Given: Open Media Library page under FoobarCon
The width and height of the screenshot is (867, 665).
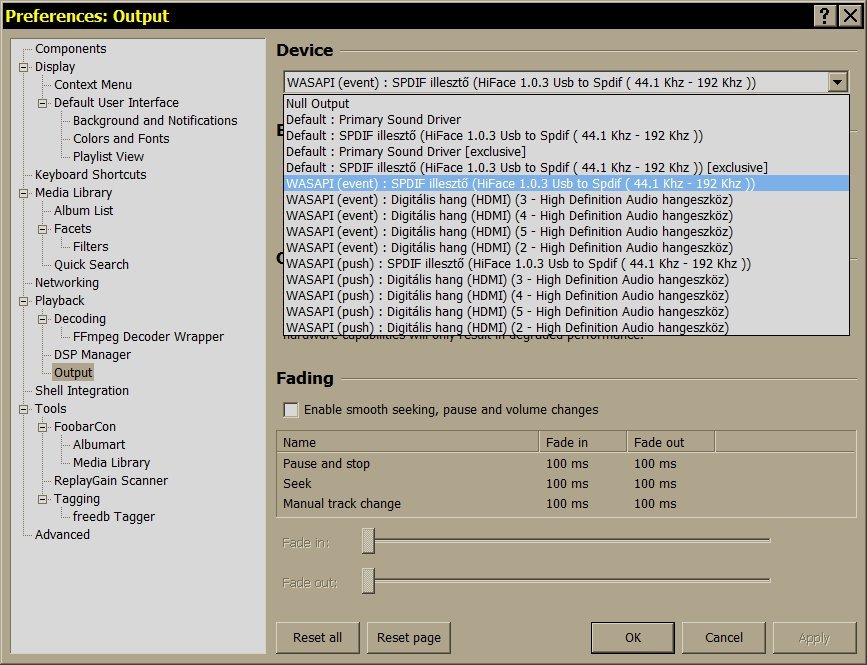Looking at the screenshot, I should (x=112, y=463).
